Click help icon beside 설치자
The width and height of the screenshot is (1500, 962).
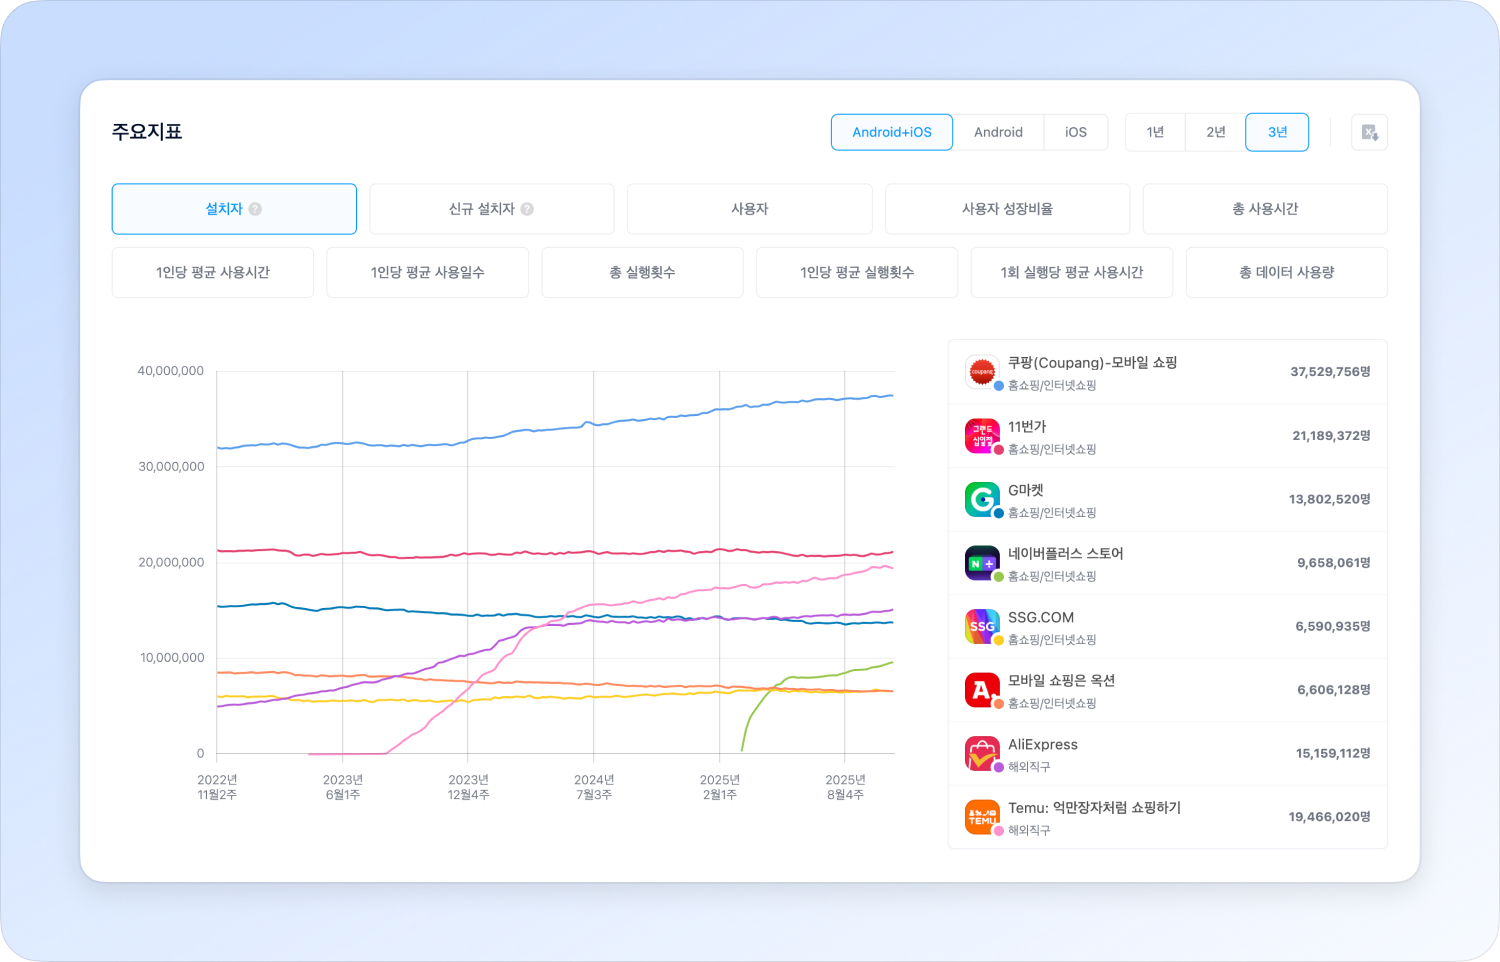pos(255,209)
